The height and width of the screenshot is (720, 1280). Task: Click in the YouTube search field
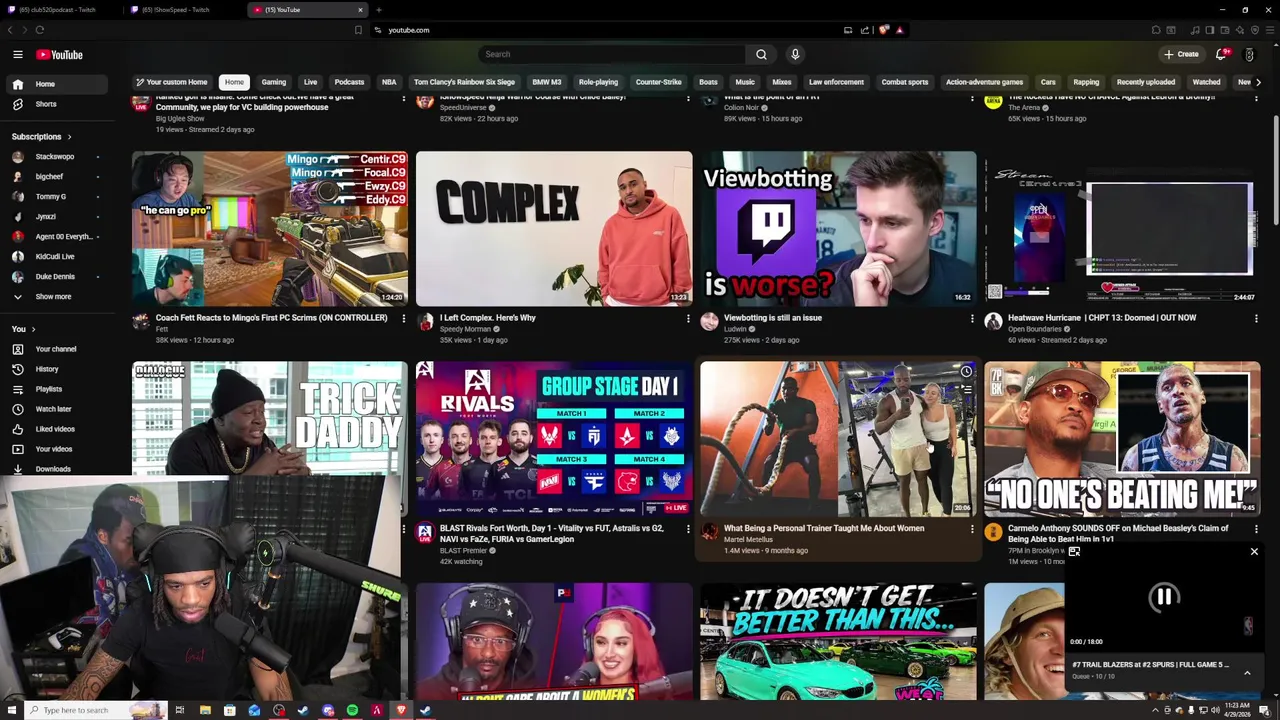point(612,54)
